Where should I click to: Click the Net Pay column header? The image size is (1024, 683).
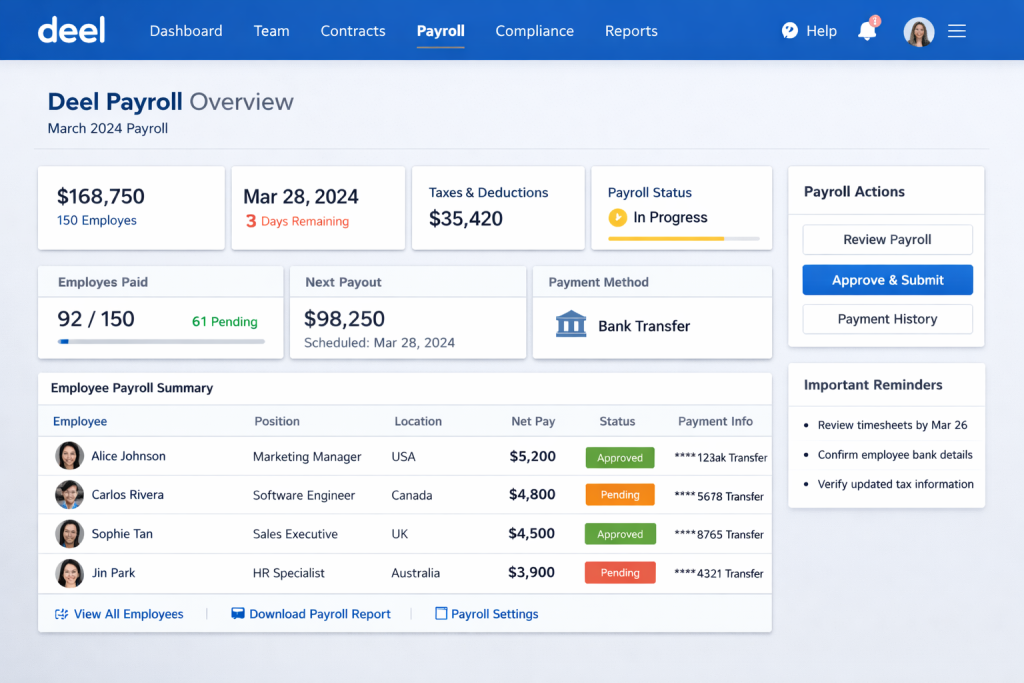pos(533,421)
